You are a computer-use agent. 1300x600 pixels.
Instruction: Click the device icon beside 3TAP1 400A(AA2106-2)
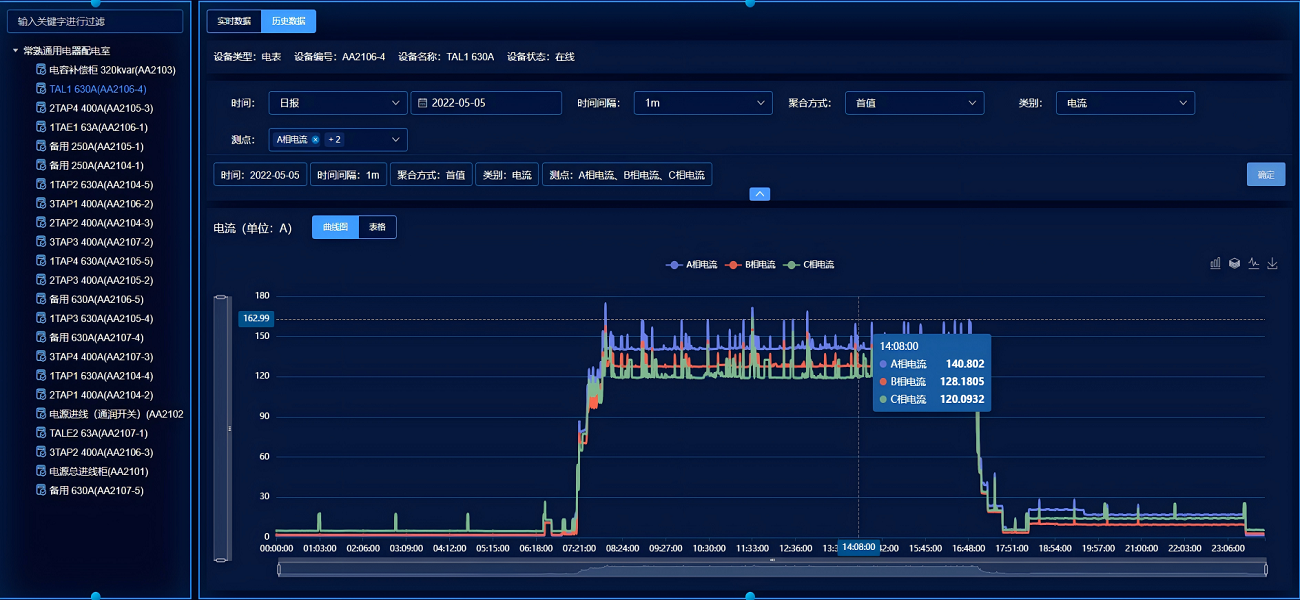(x=41, y=204)
